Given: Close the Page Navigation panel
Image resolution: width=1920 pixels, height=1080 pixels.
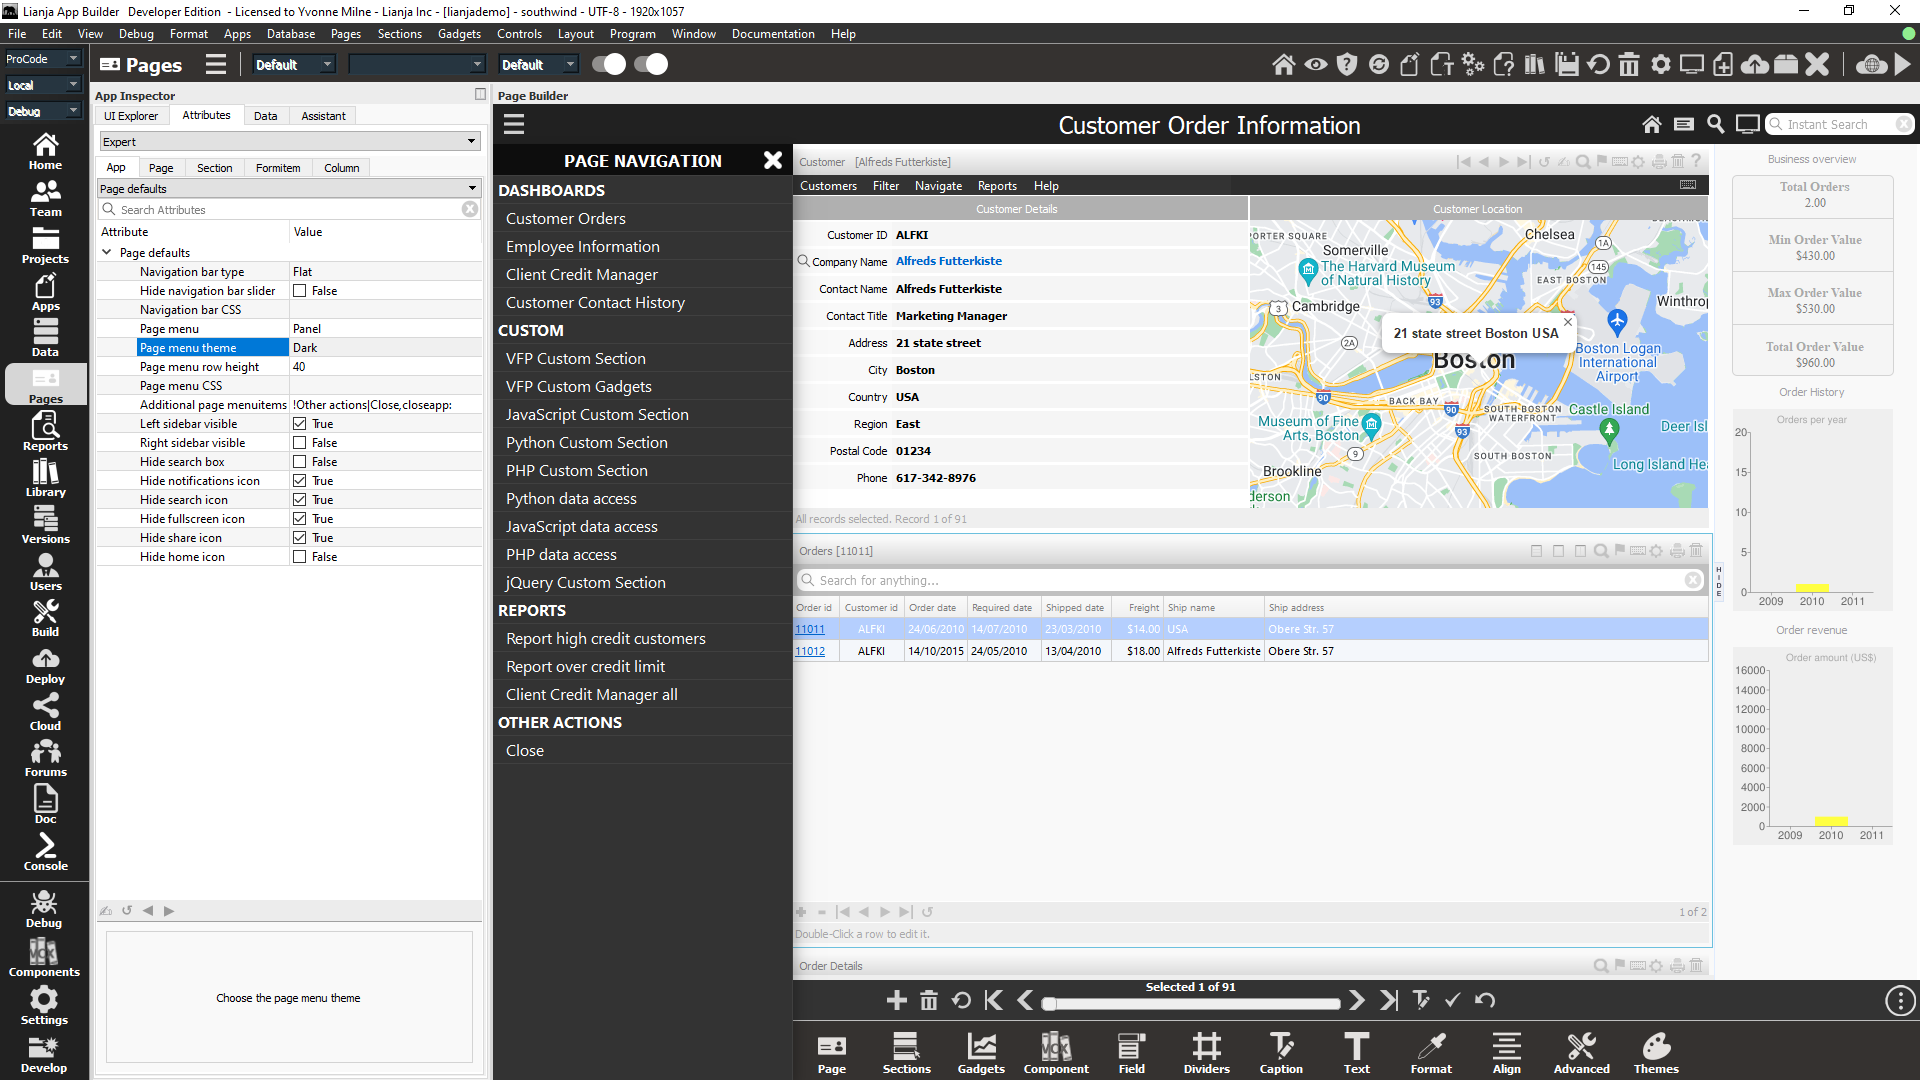Looking at the screenshot, I should pos(772,161).
